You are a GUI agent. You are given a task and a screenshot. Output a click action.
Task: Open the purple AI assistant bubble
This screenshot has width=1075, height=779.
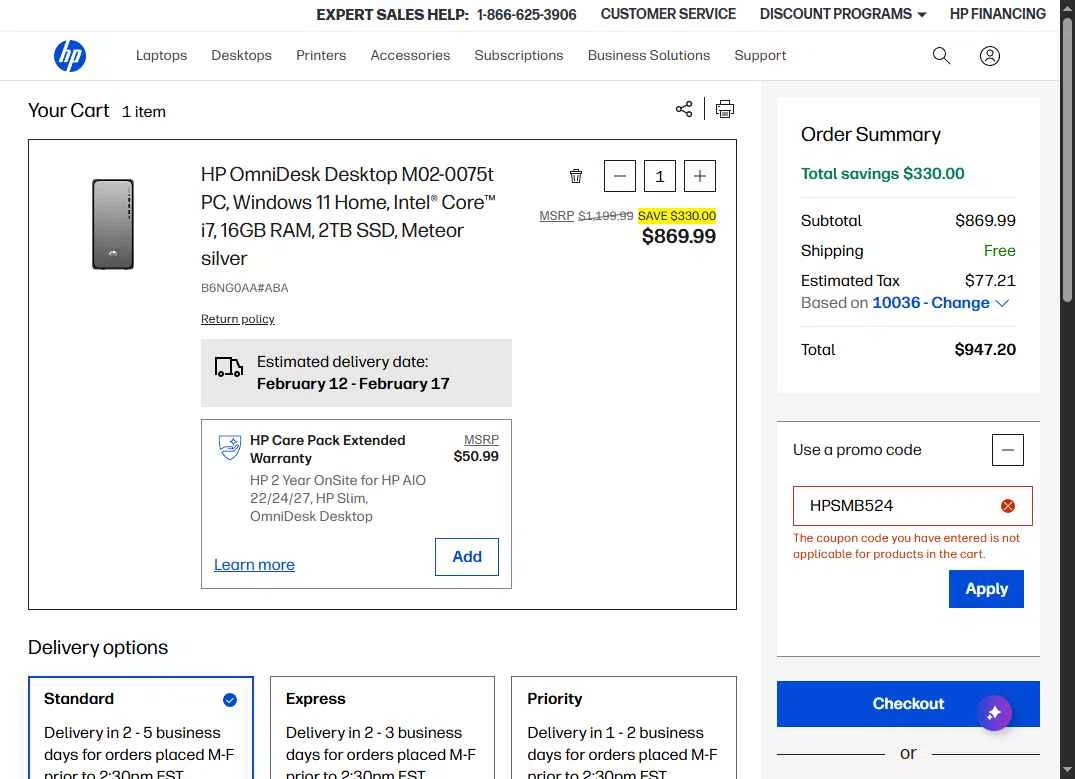tap(994, 713)
